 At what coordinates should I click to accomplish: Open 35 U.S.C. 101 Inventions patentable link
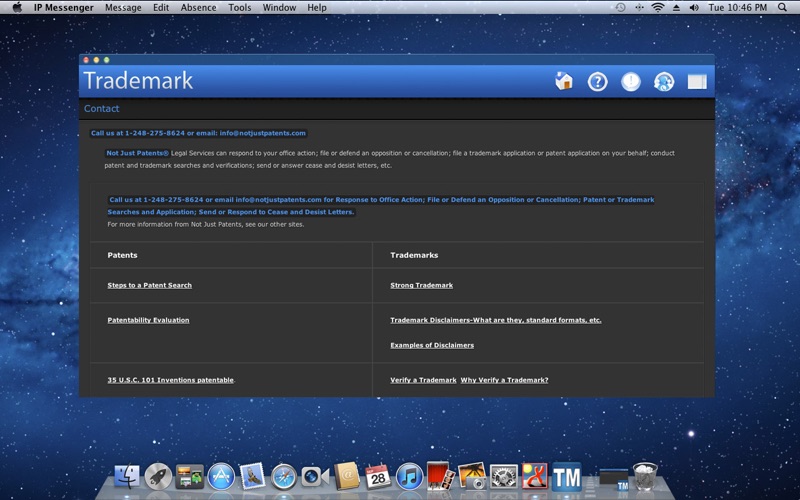pos(170,380)
